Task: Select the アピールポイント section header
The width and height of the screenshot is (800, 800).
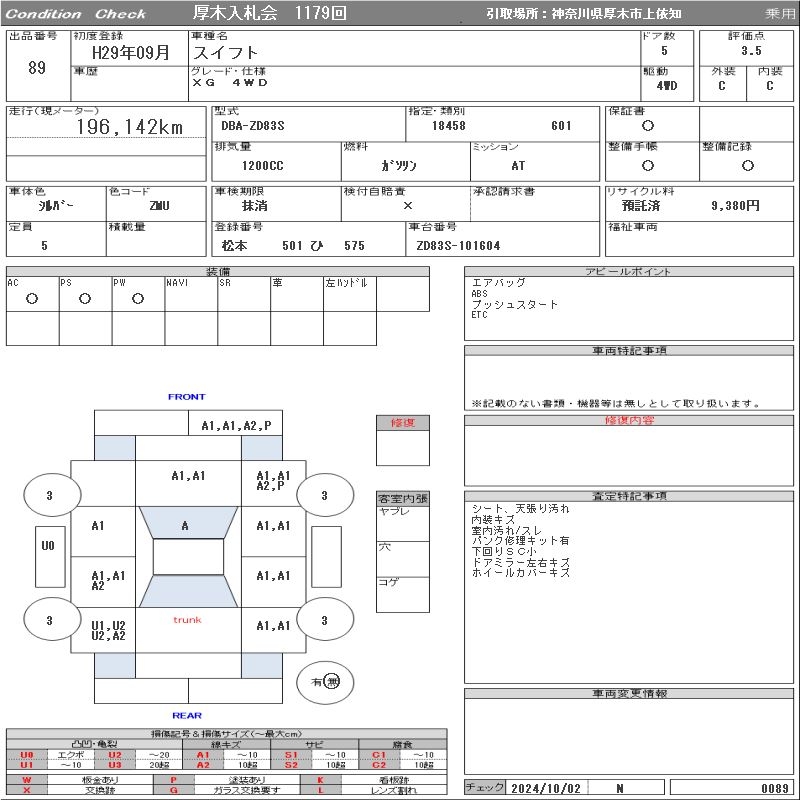Action: [629, 272]
